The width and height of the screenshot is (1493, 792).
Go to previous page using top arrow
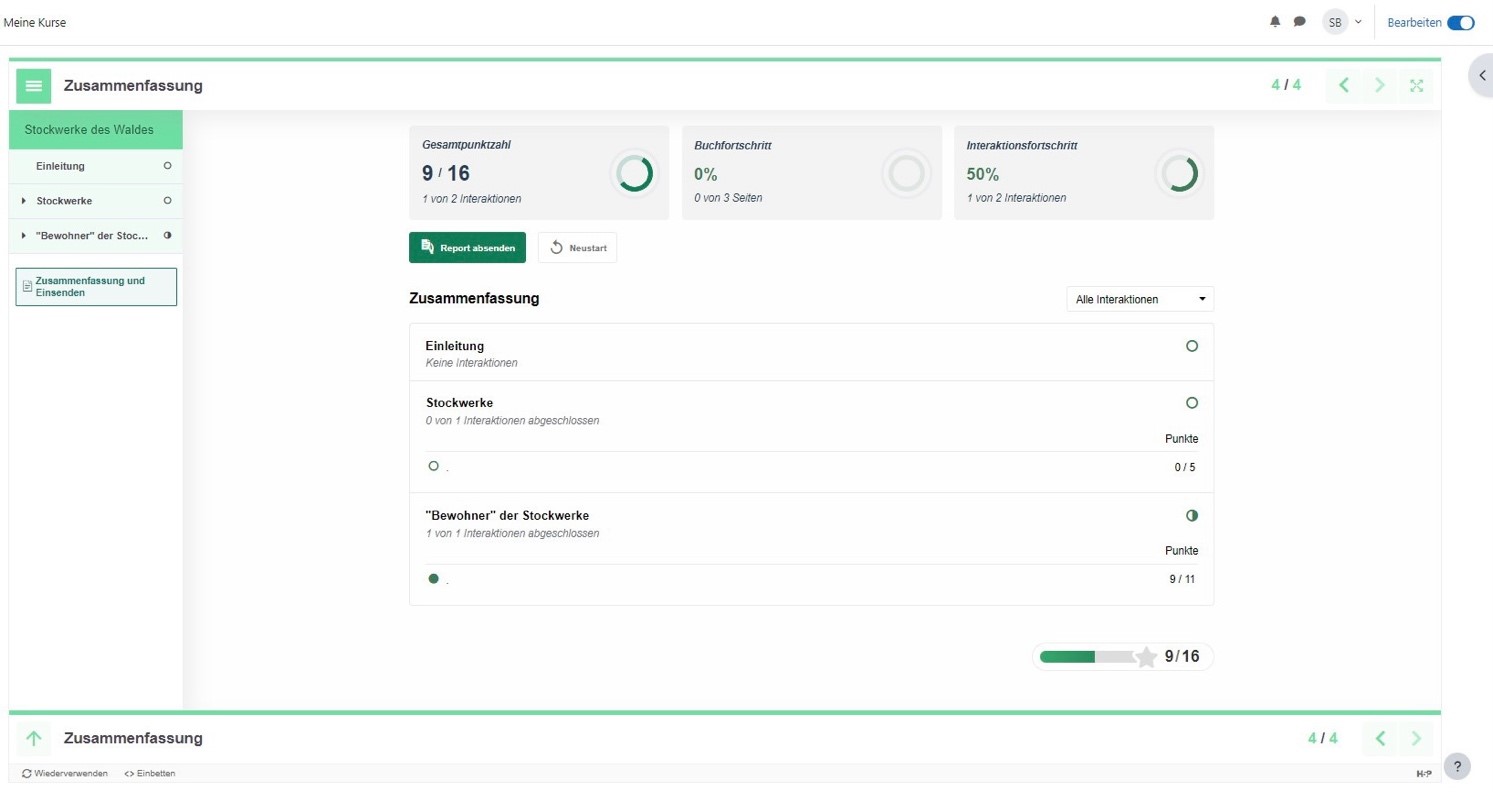(1344, 86)
